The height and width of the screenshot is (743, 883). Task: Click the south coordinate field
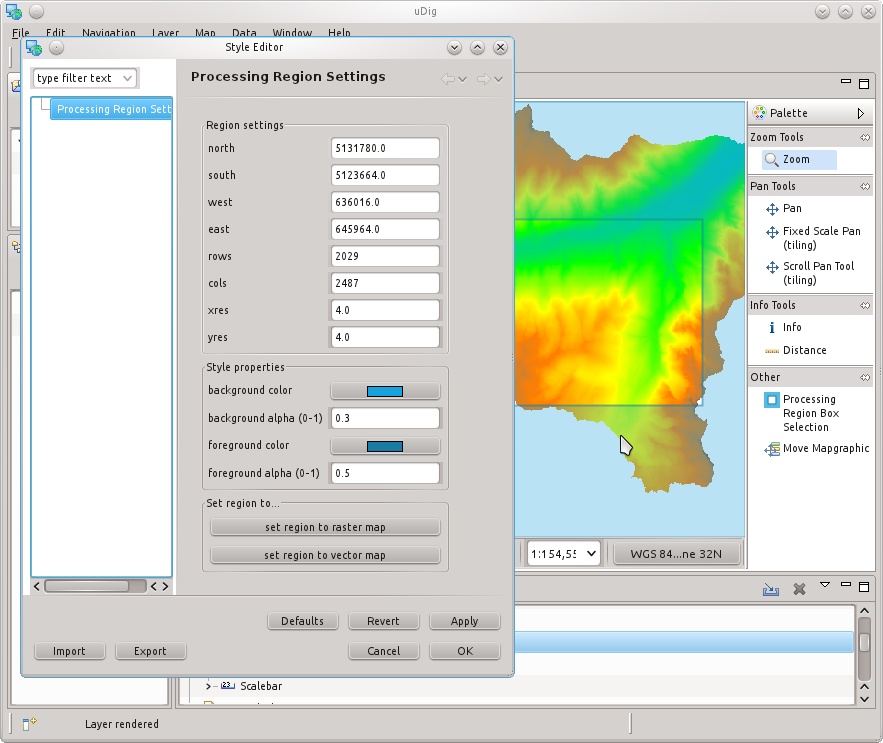pos(385,175)
